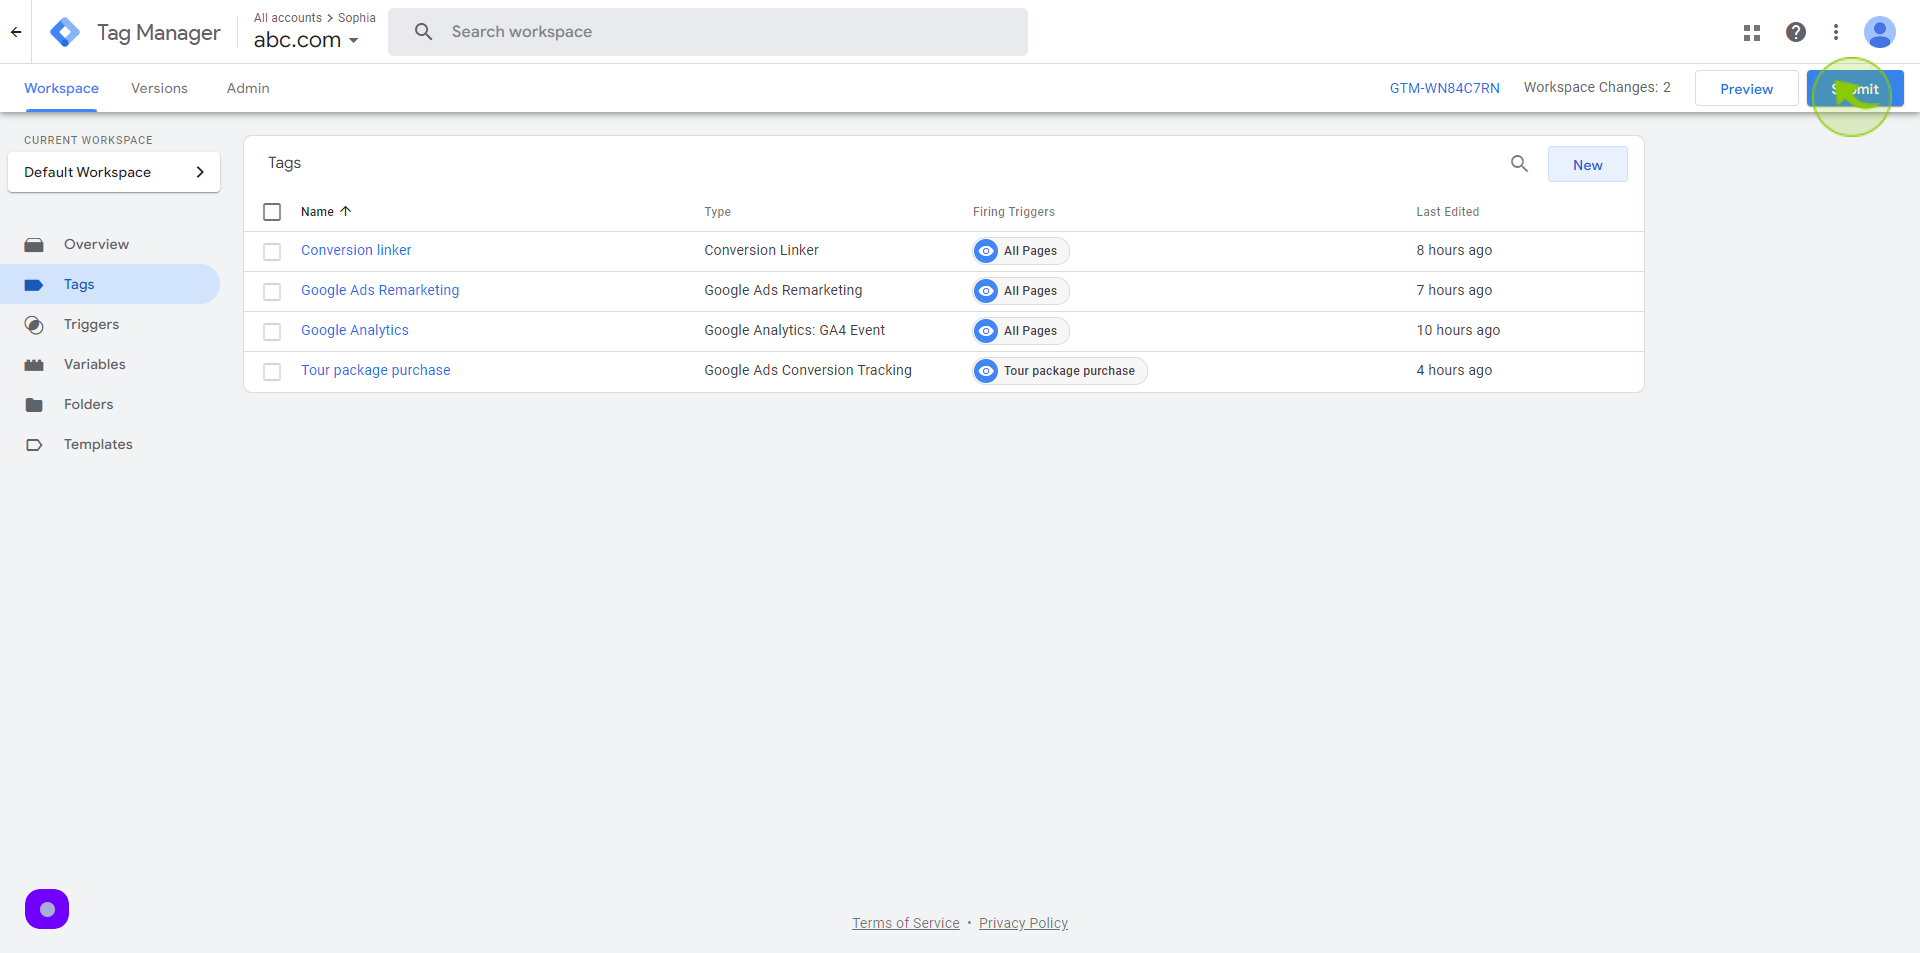
Task: Click the Tag Manager logo icon
Action: [x=65, y=32]
